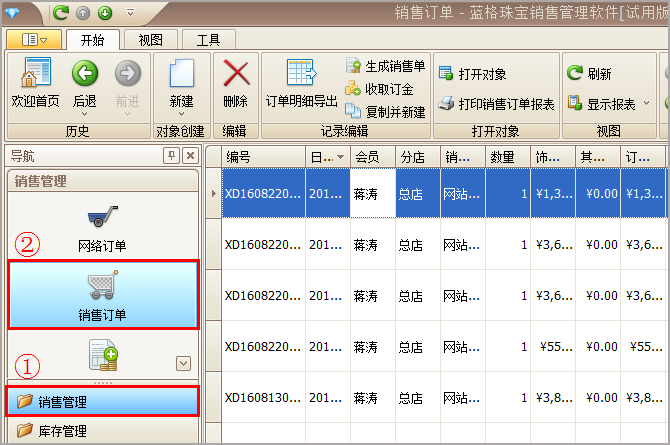Sort by the 数量 column header
The image size is (670, 445).
click(x=508, y=157)
